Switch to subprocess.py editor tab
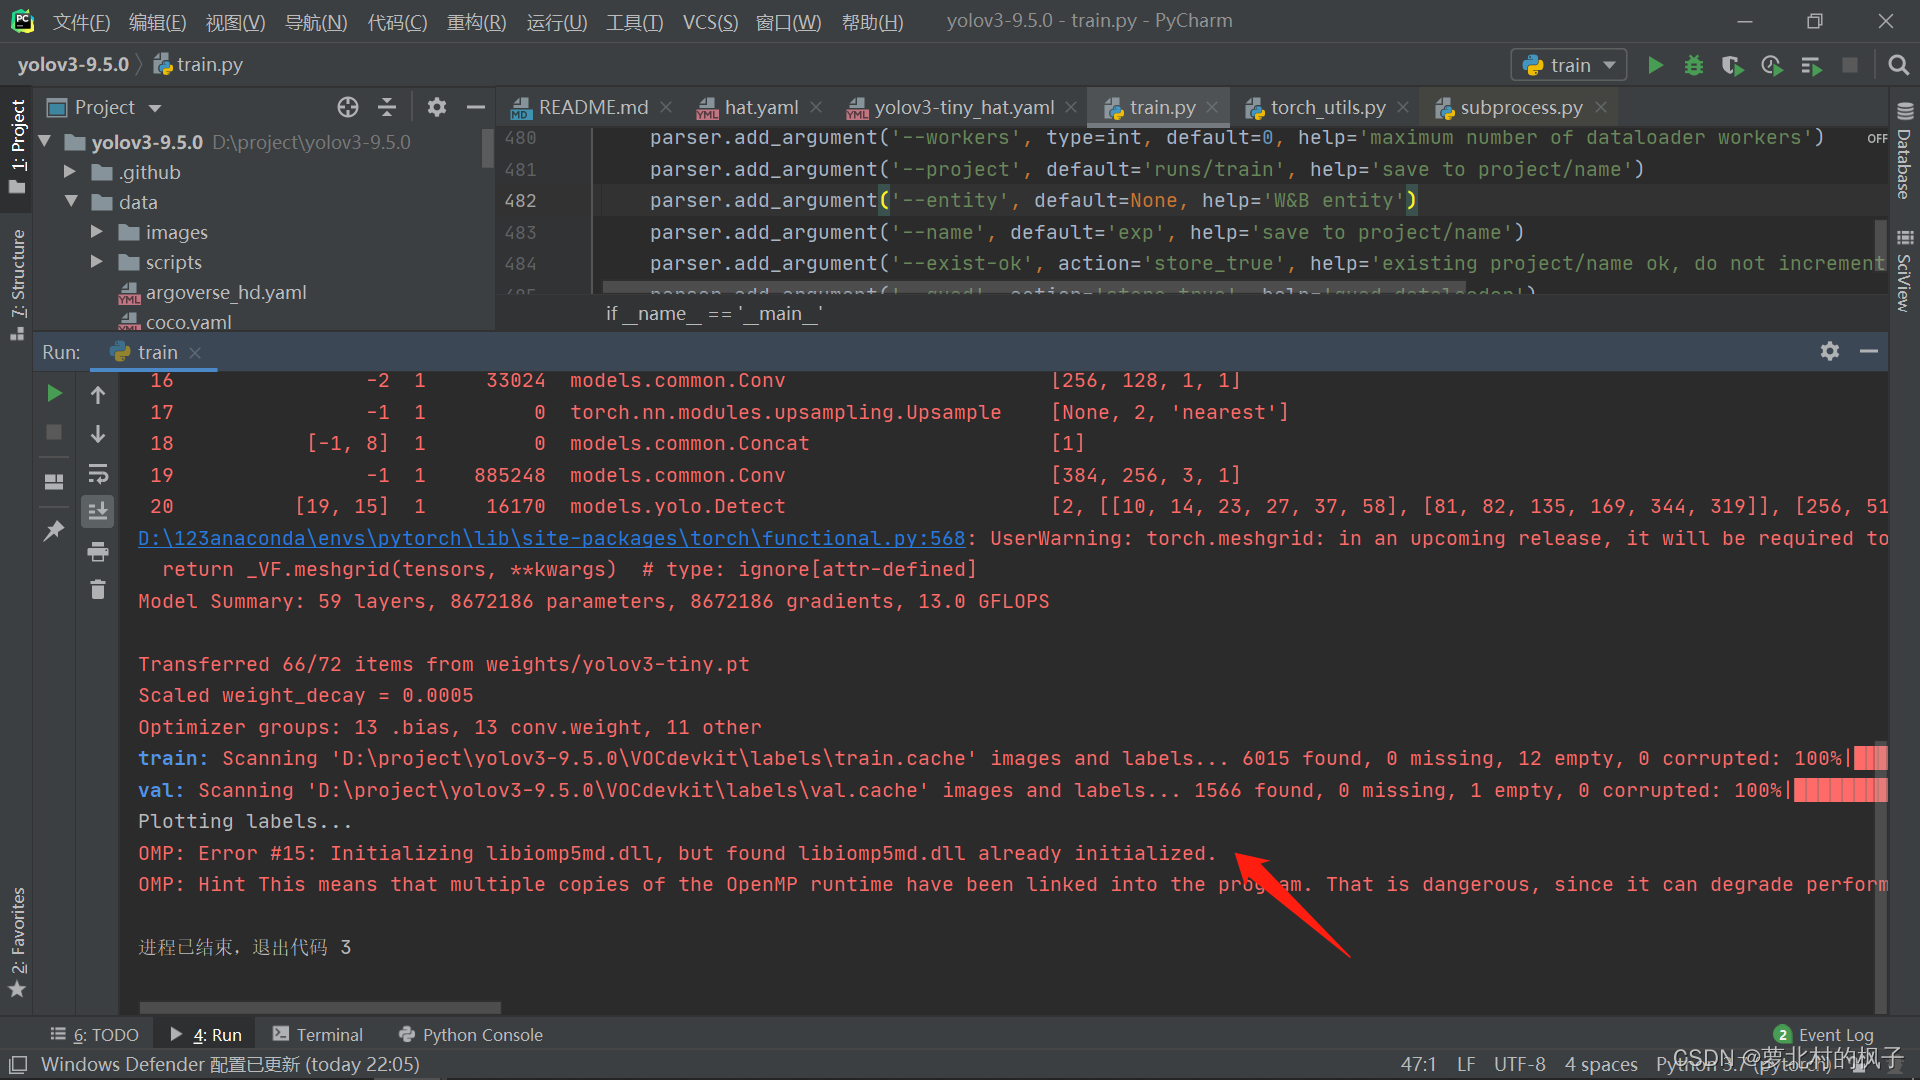Image resolution: width=1920 pixels, height=1080 pixels. (1520, 107)
